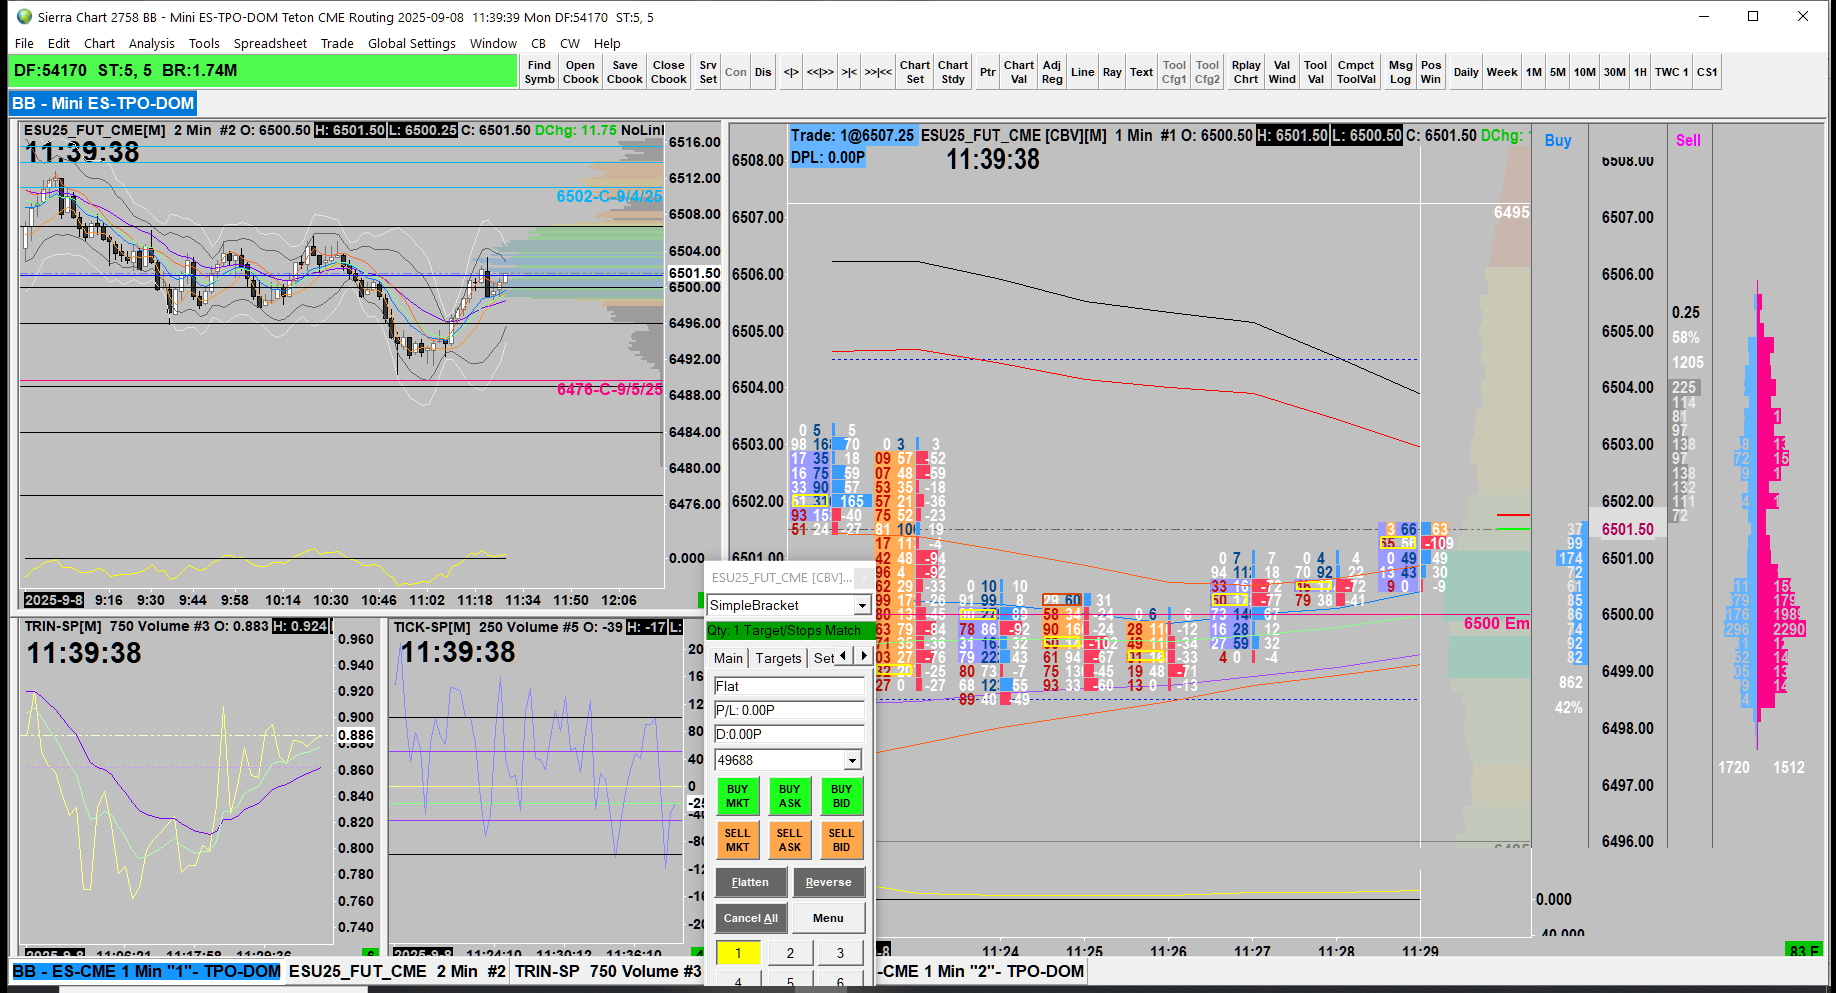Open the trade window Menu button

tap(828, 918)
